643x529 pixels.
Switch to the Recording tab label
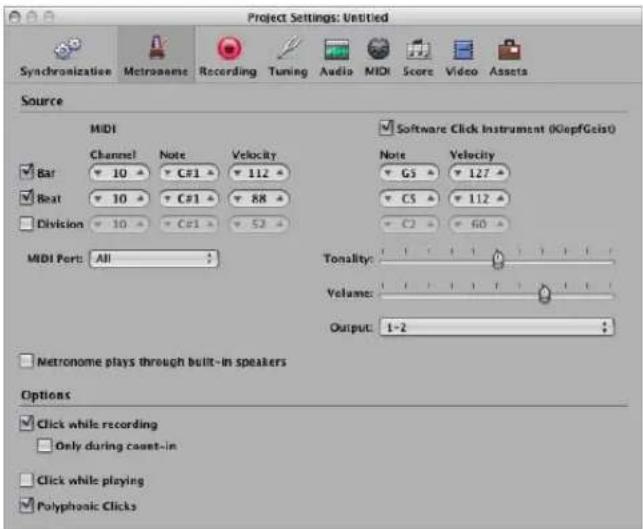228,71
